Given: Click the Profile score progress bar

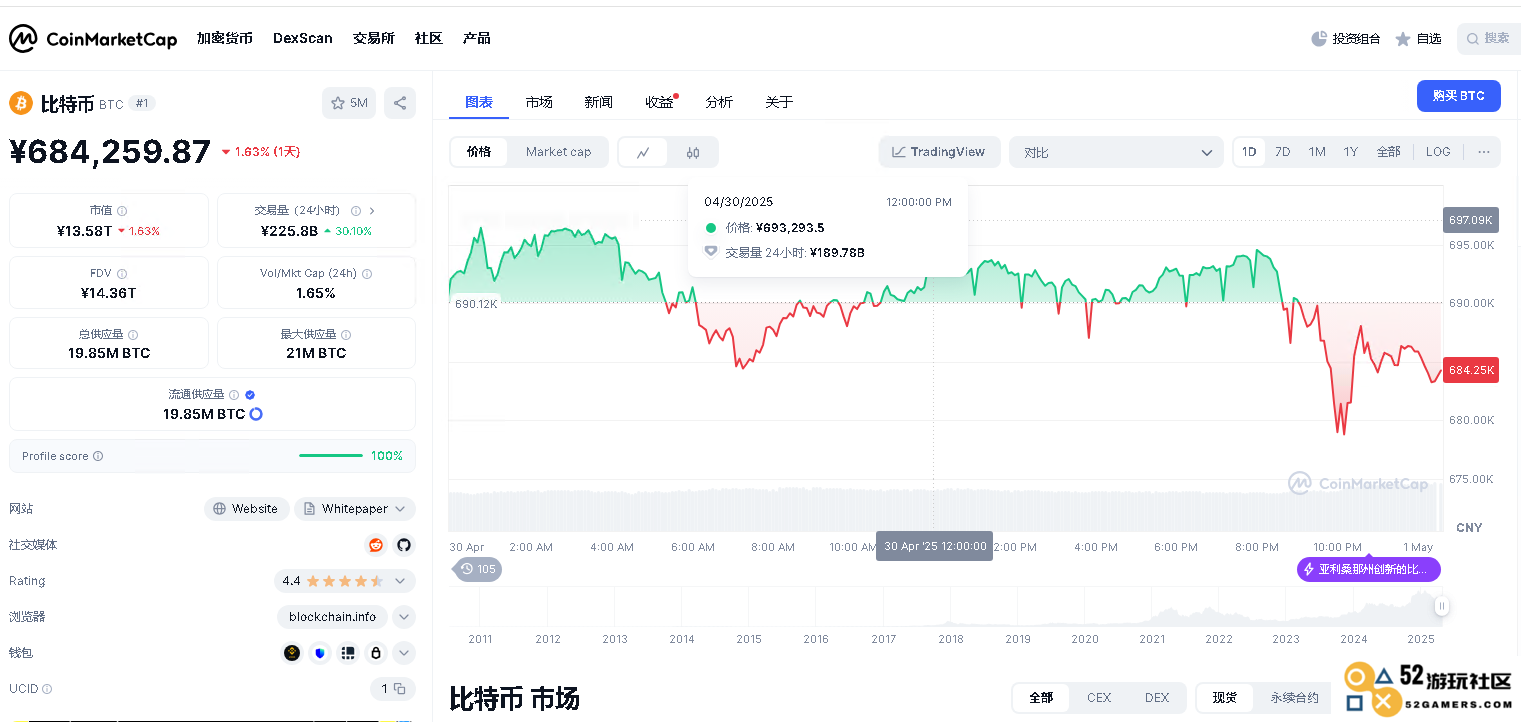Looking at the screenshot, I should click(331, 456).
